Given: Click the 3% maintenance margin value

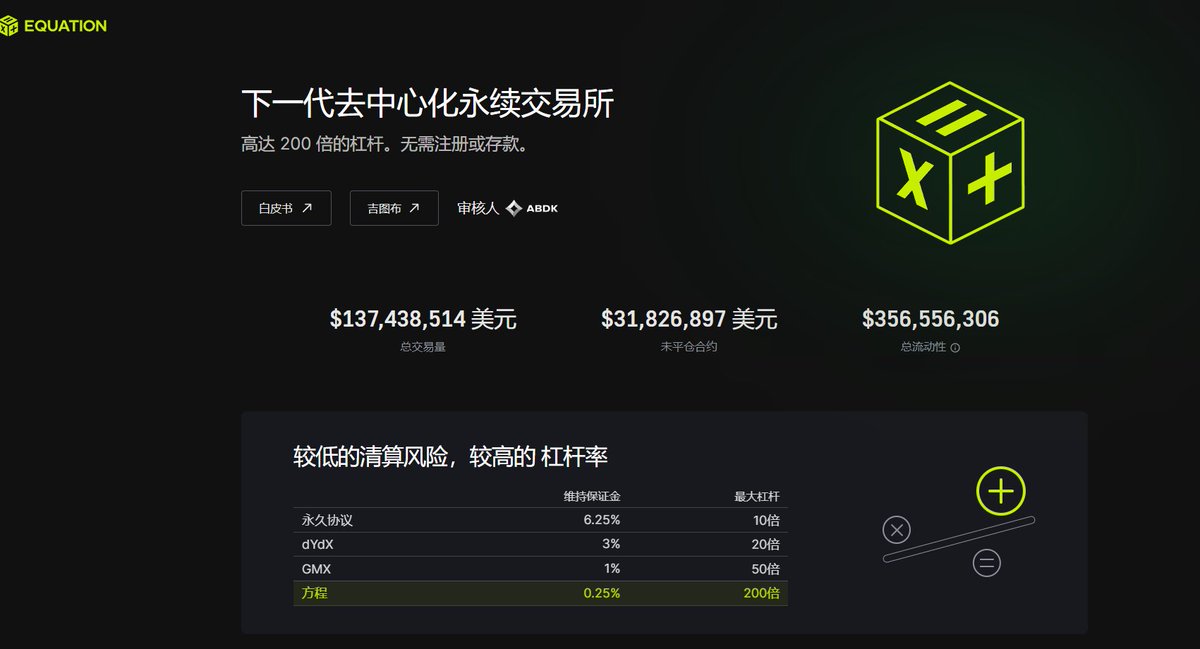Looking at the screenshot, I should [x=611, y=544].
